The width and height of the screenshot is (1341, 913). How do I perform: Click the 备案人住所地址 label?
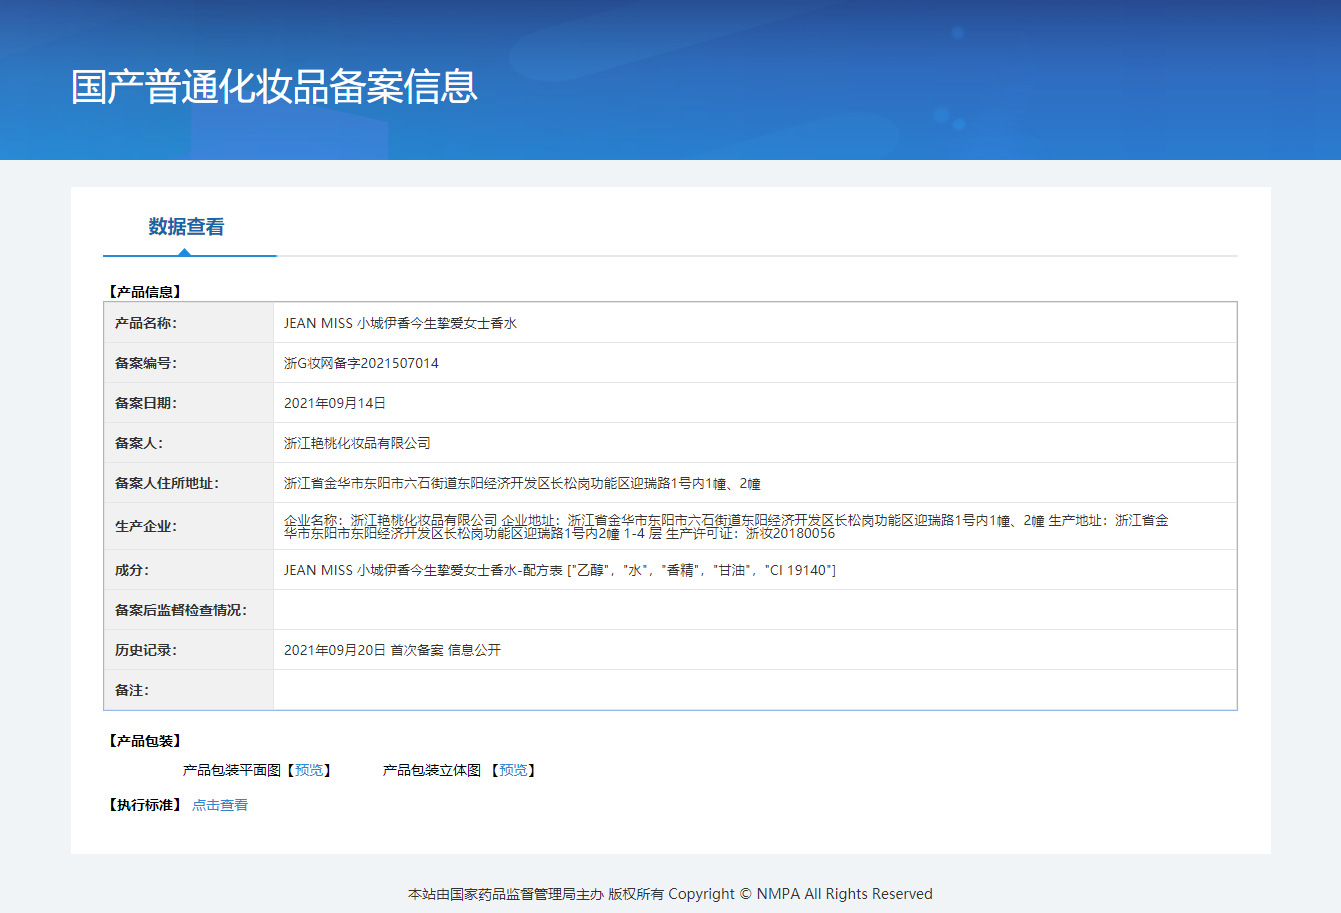pos(167,483)
